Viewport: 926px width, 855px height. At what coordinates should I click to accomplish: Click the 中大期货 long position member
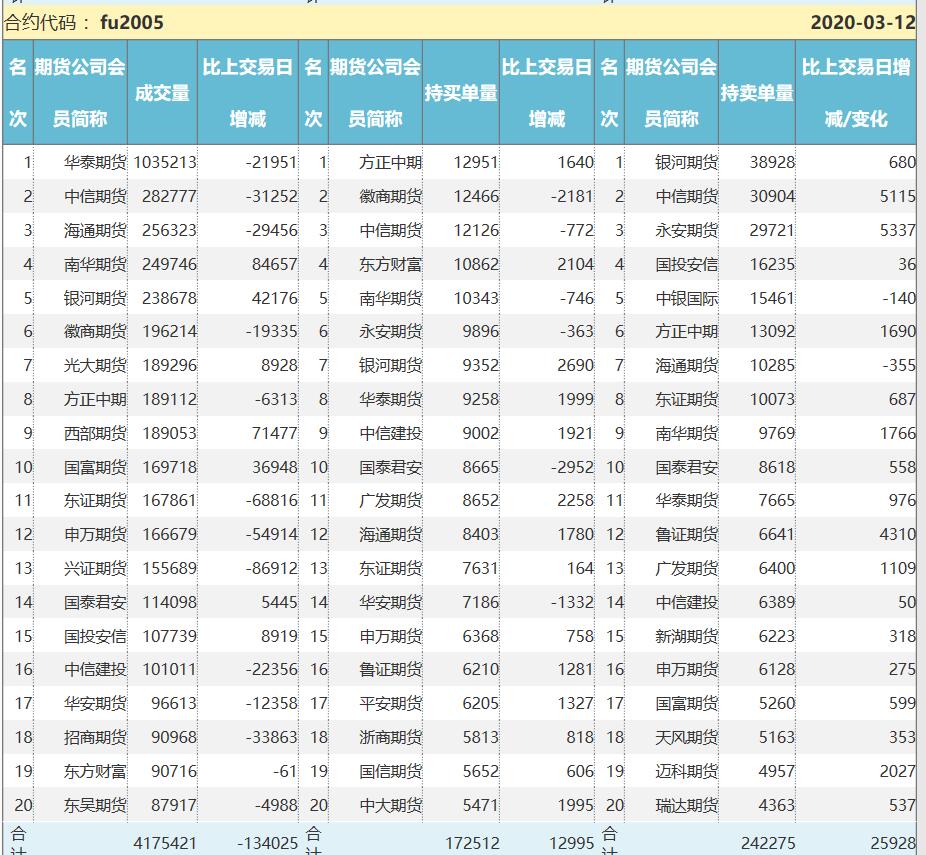390,805
